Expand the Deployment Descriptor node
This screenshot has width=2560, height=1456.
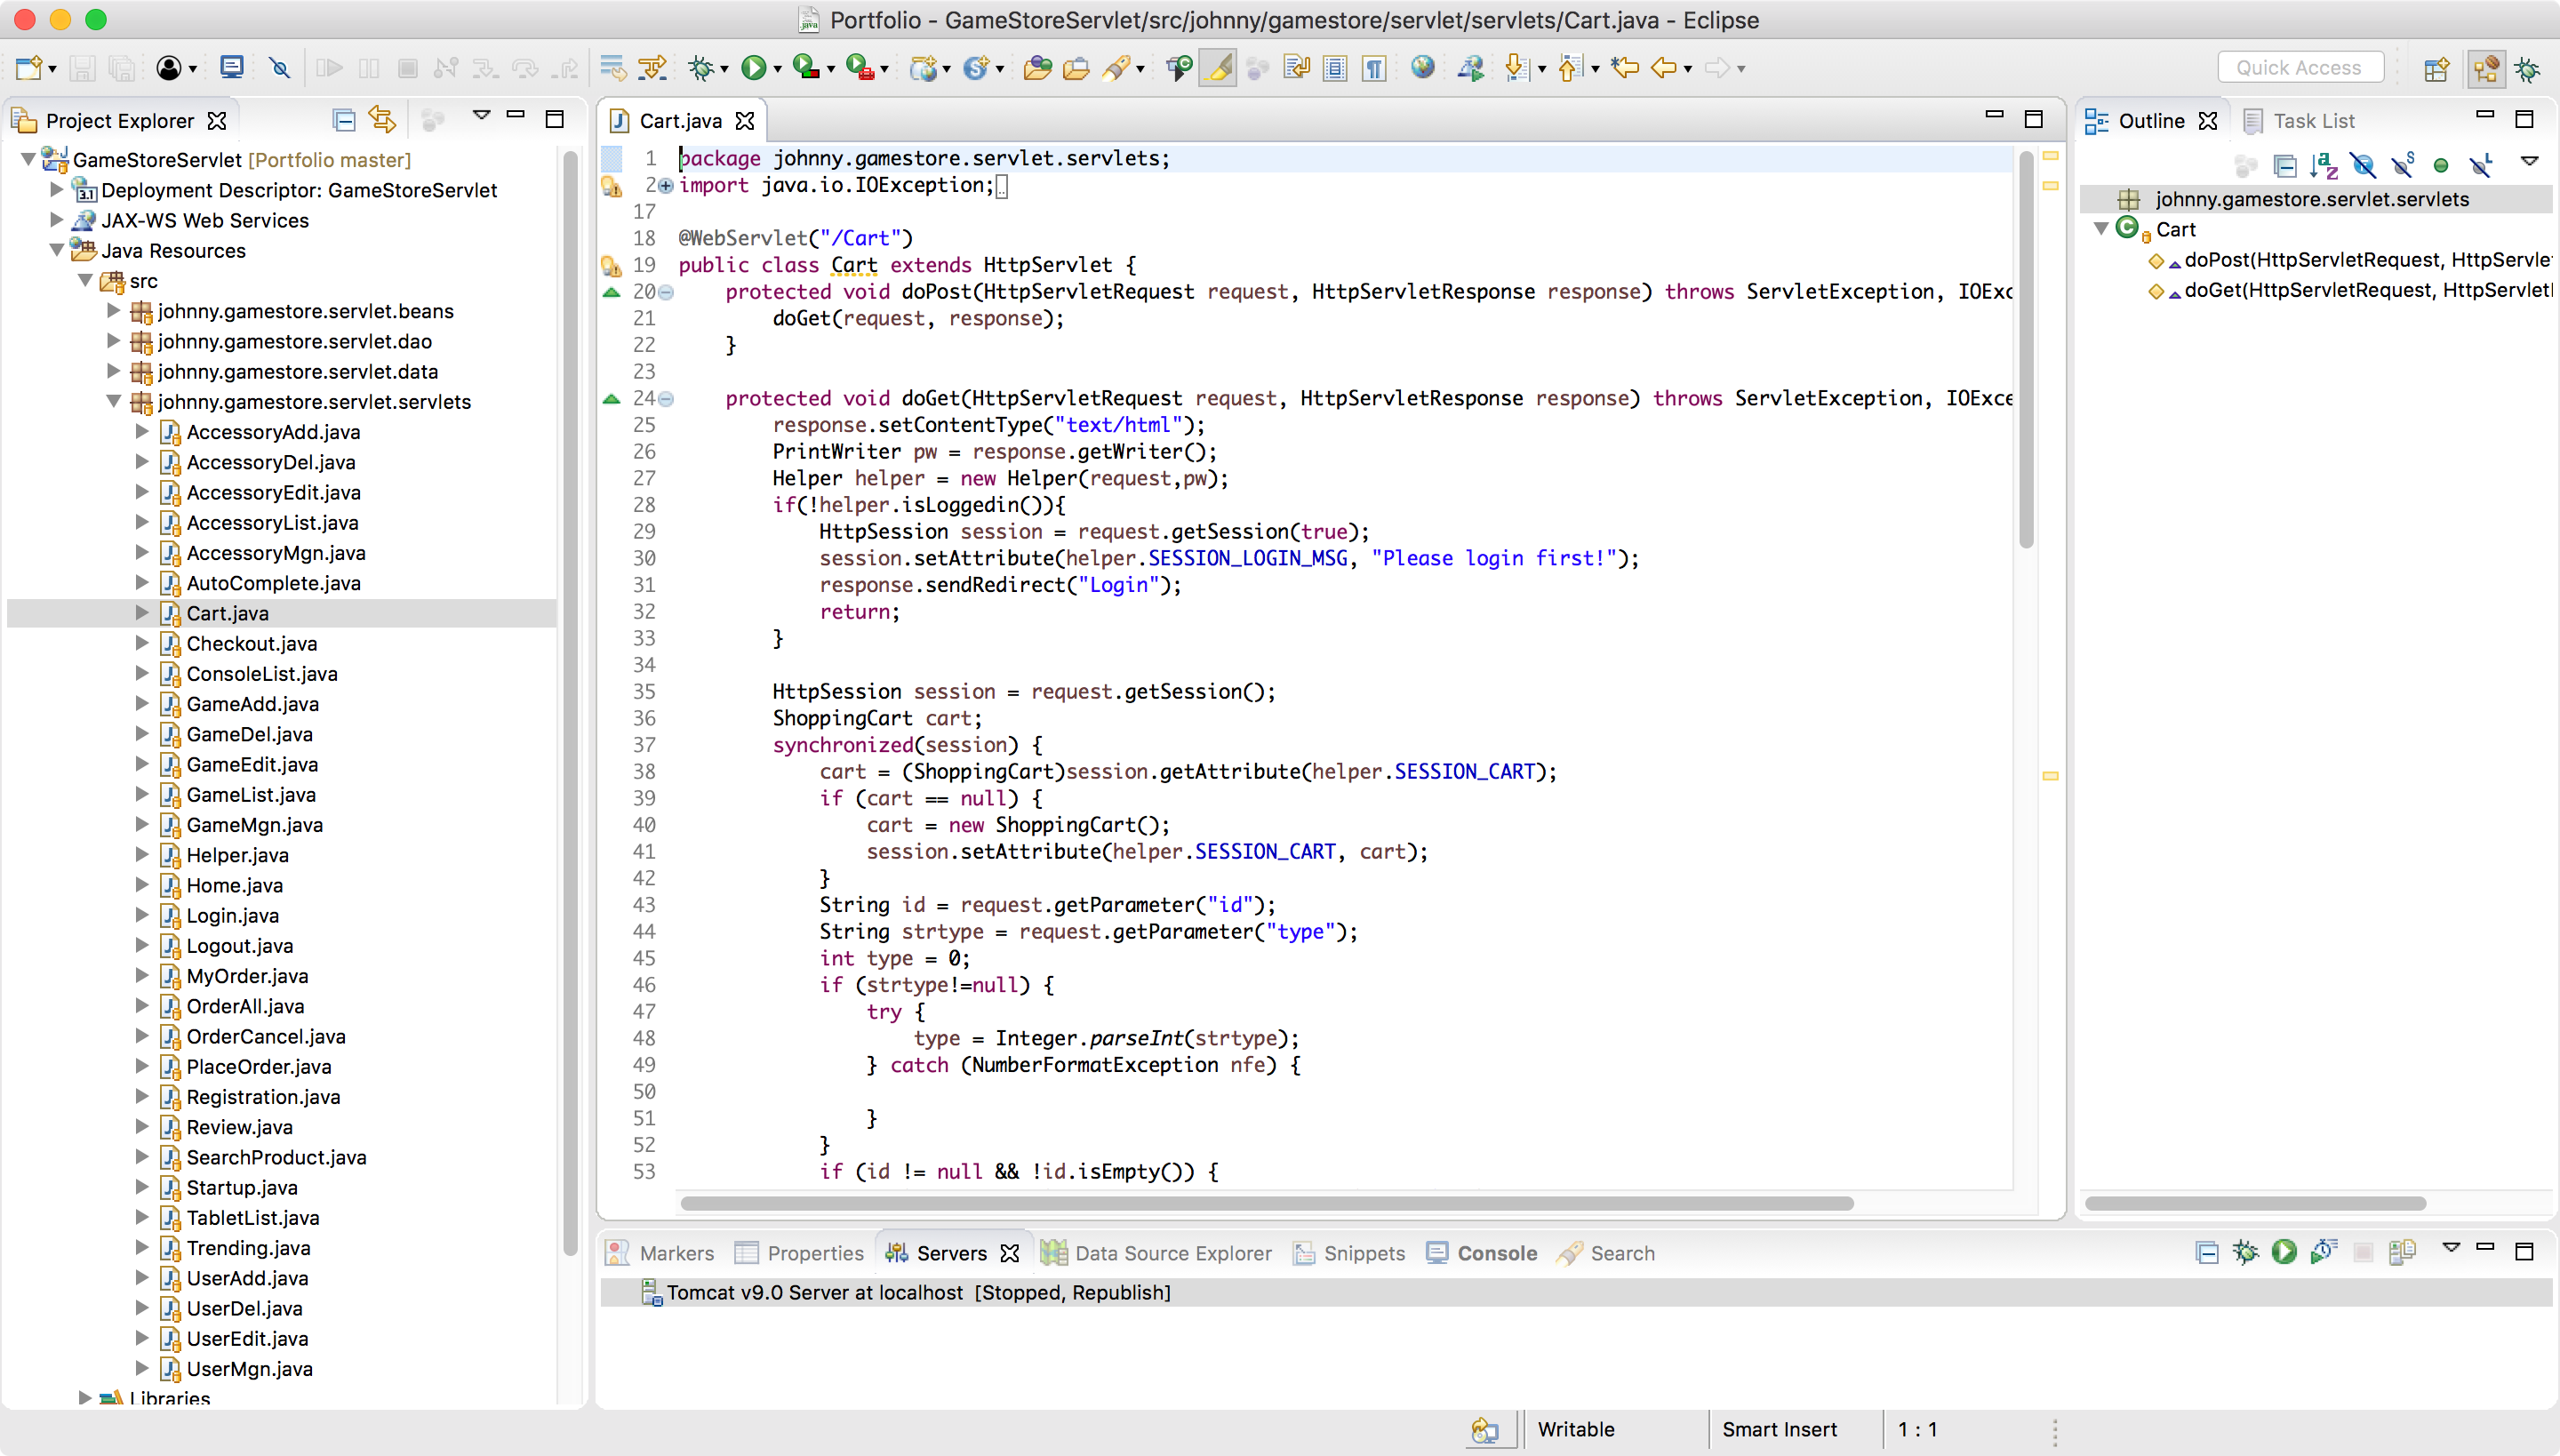click(57, 189)
